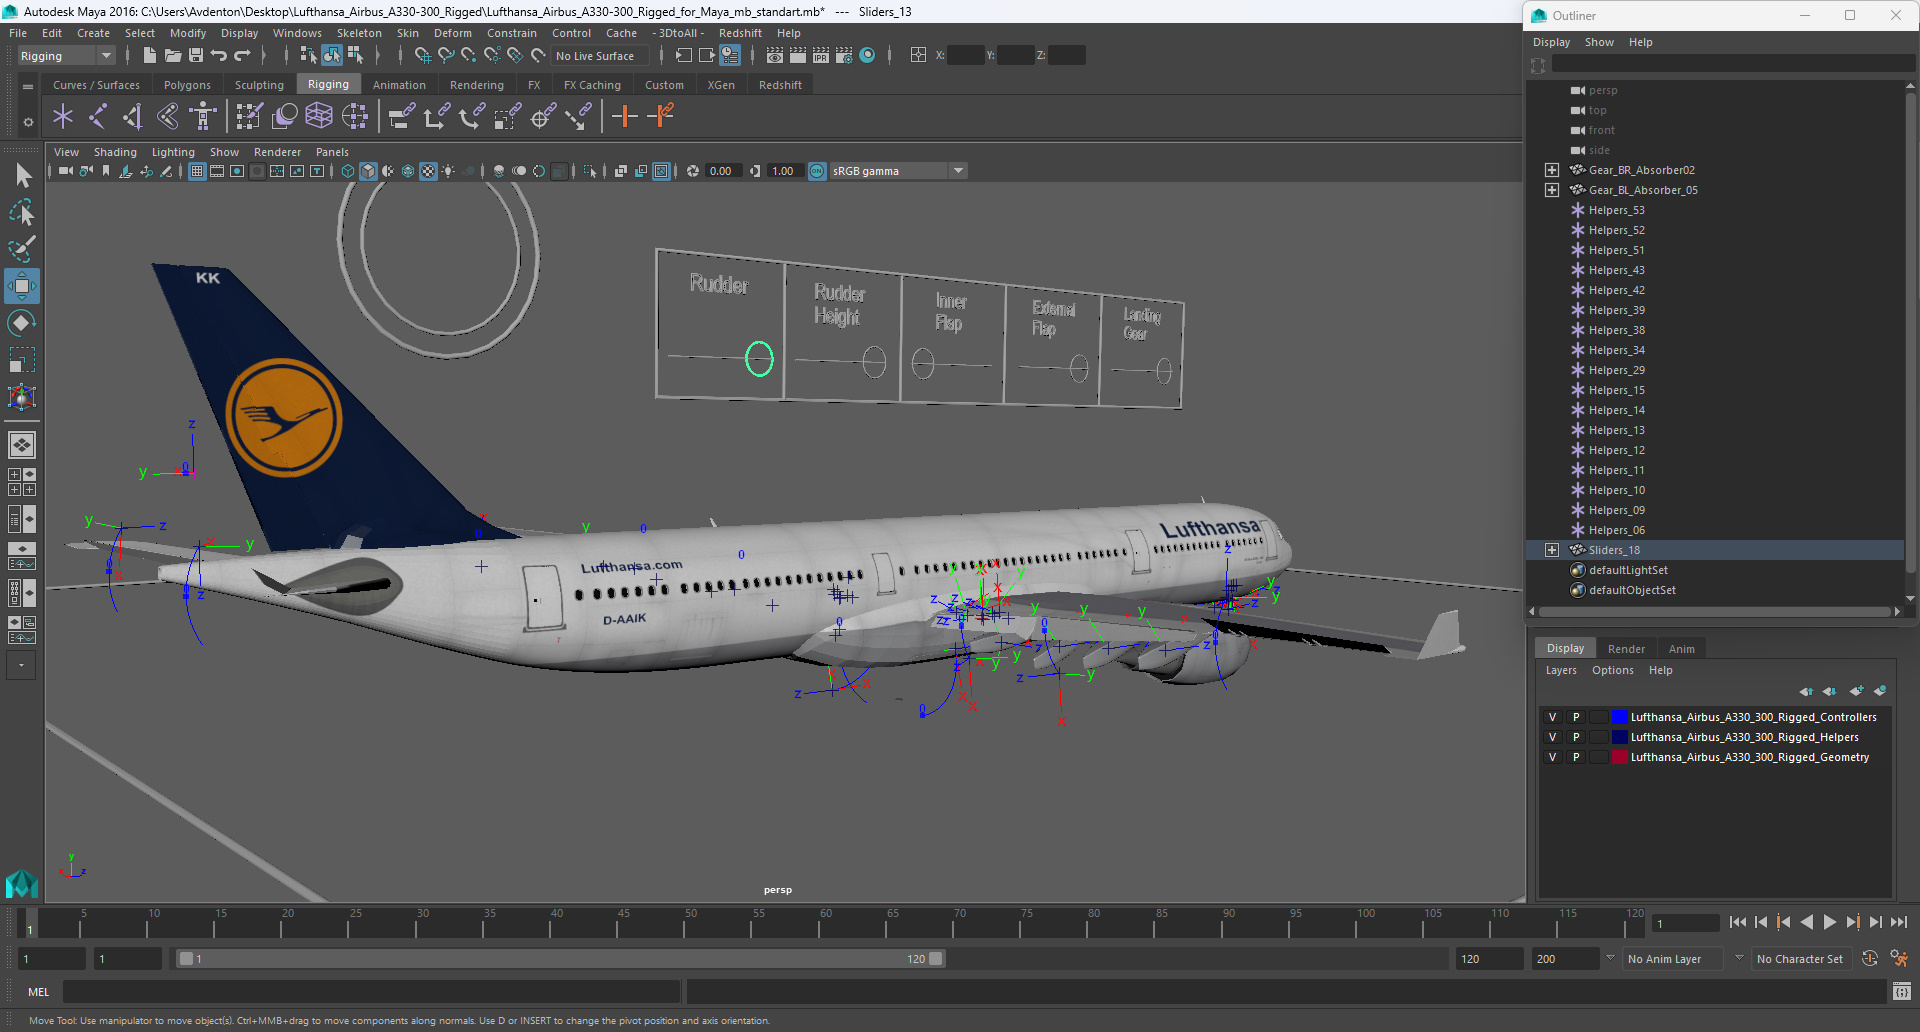Switch to the Render layer tab

pos(1626,649)
